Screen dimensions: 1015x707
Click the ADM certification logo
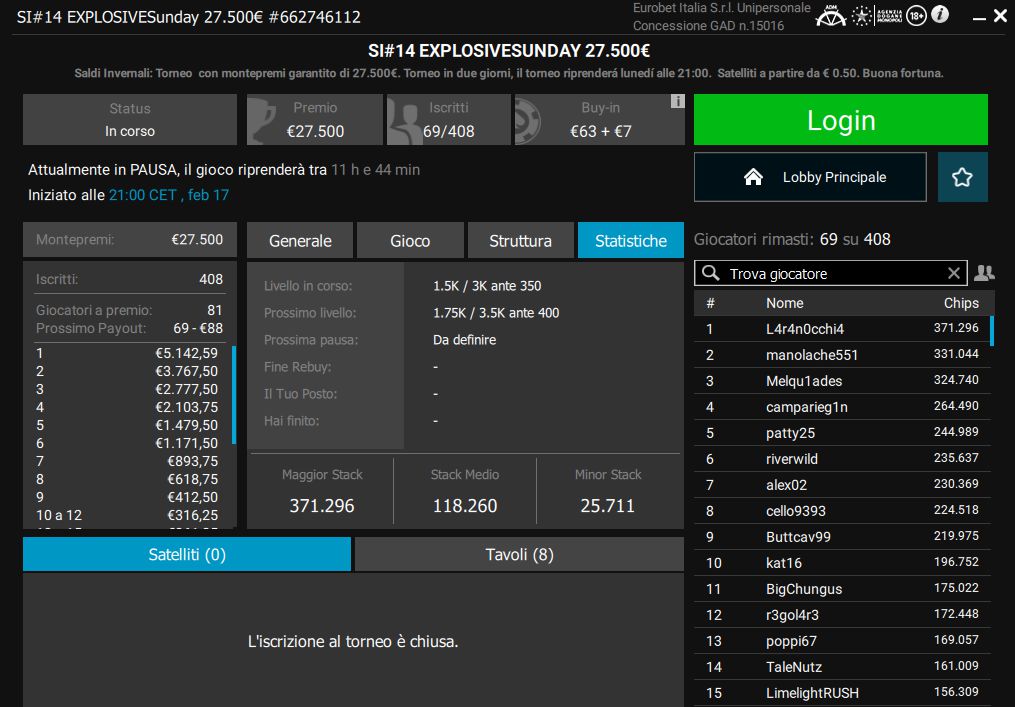click(831, 16)
